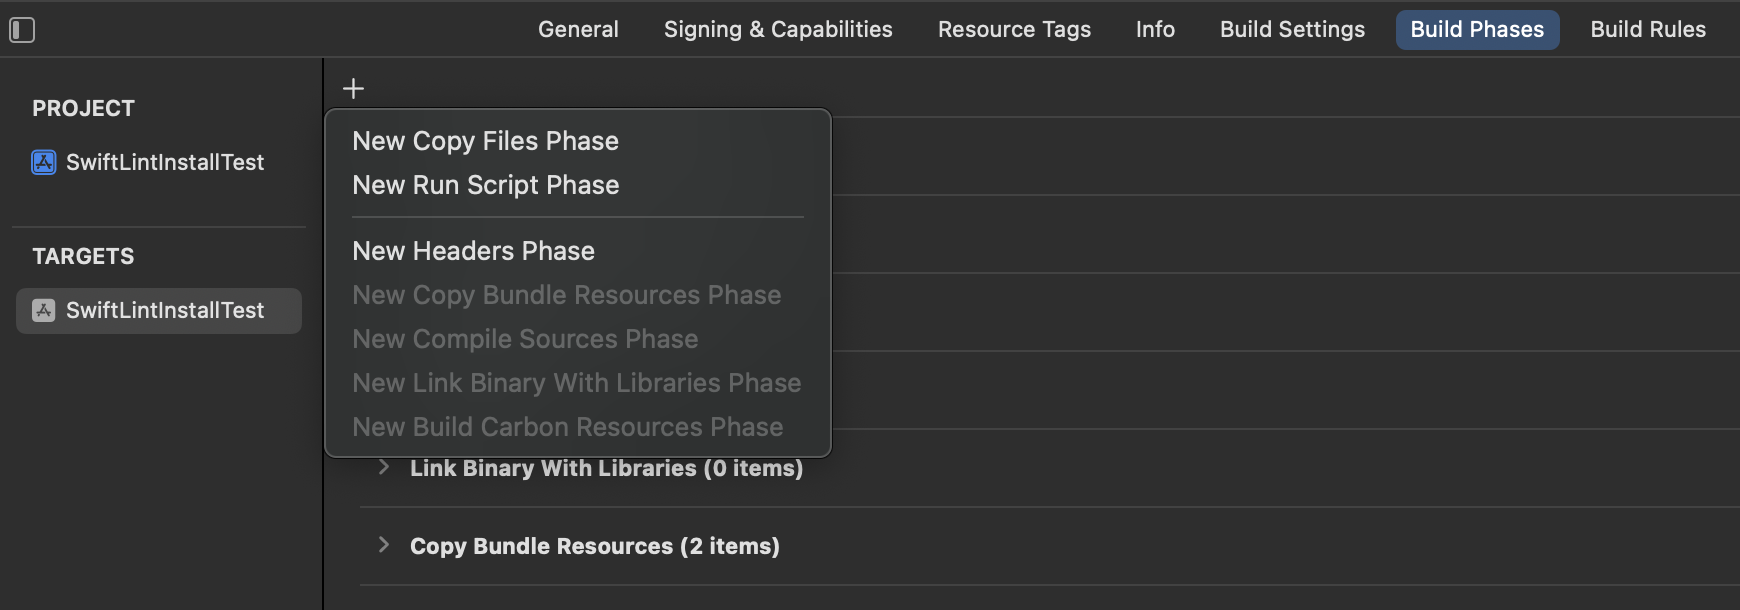The height and width of the screenshot is (610, 1740).
Task: Click the plus icon to add build phase
Action: coord(353,89)
